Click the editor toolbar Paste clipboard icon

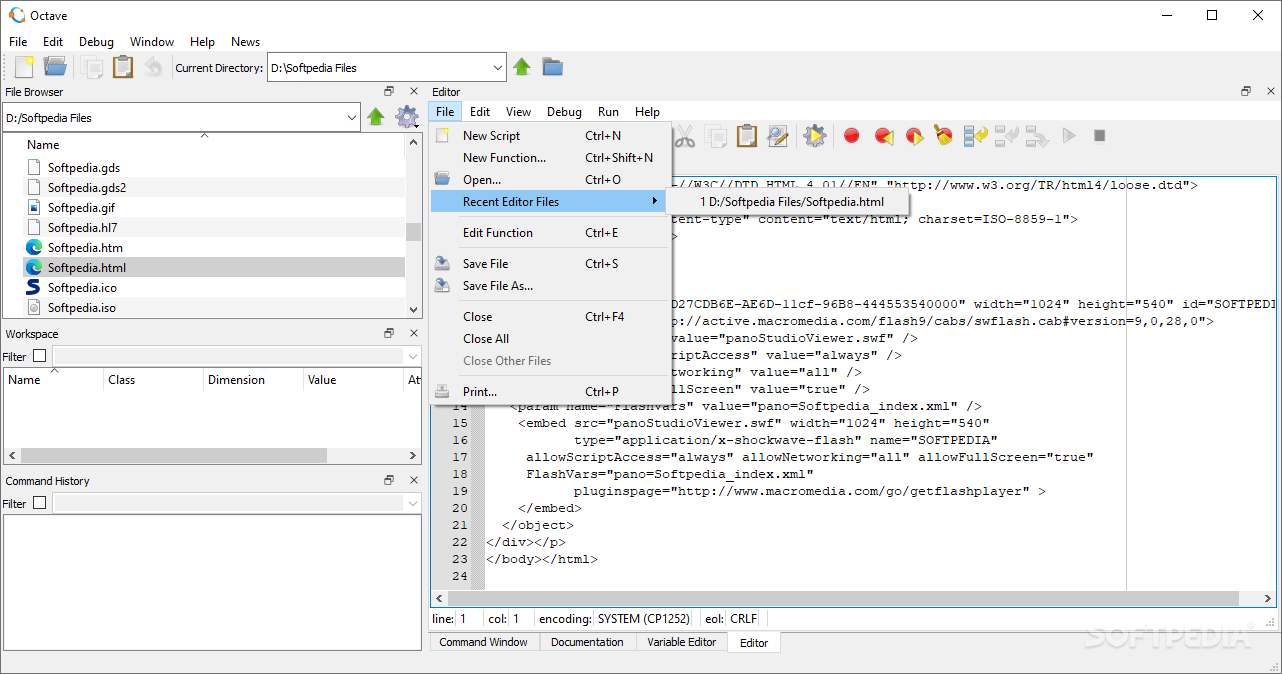click(747, 136)
